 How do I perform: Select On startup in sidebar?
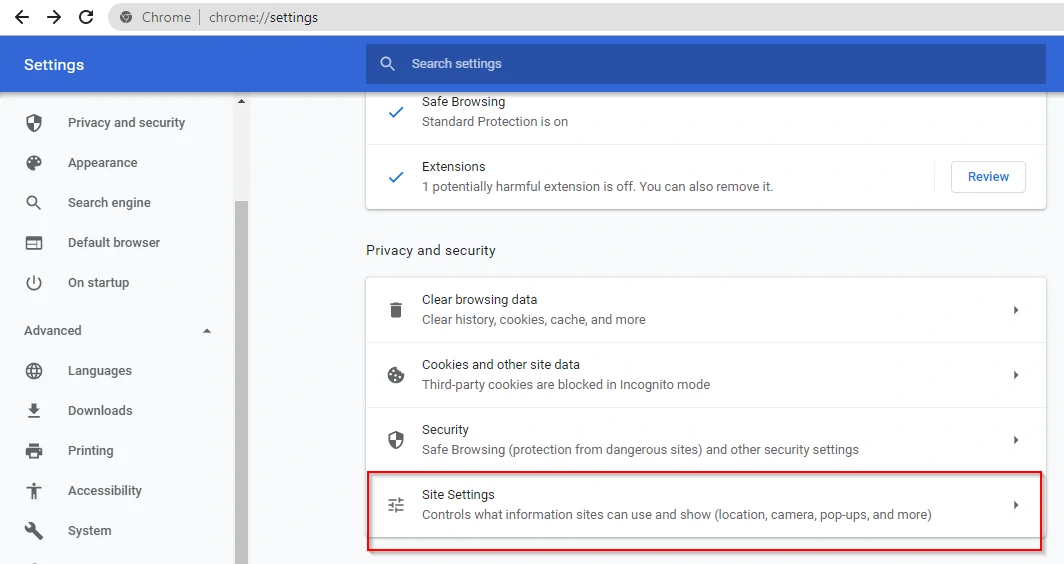tap(98, 283)
